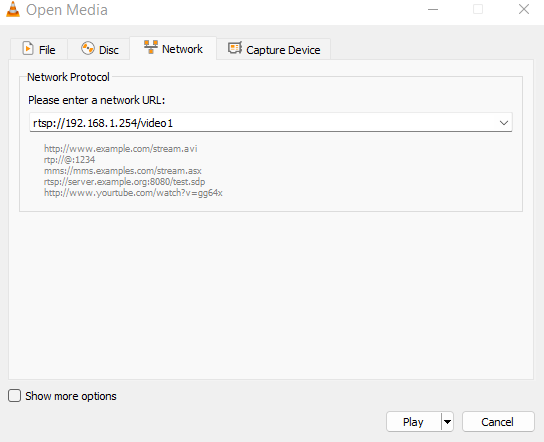Screen dimensions: 544x442
Task: Click the Disc tab's disc icon
Action: pyautogui.click(x=88, y=48)
